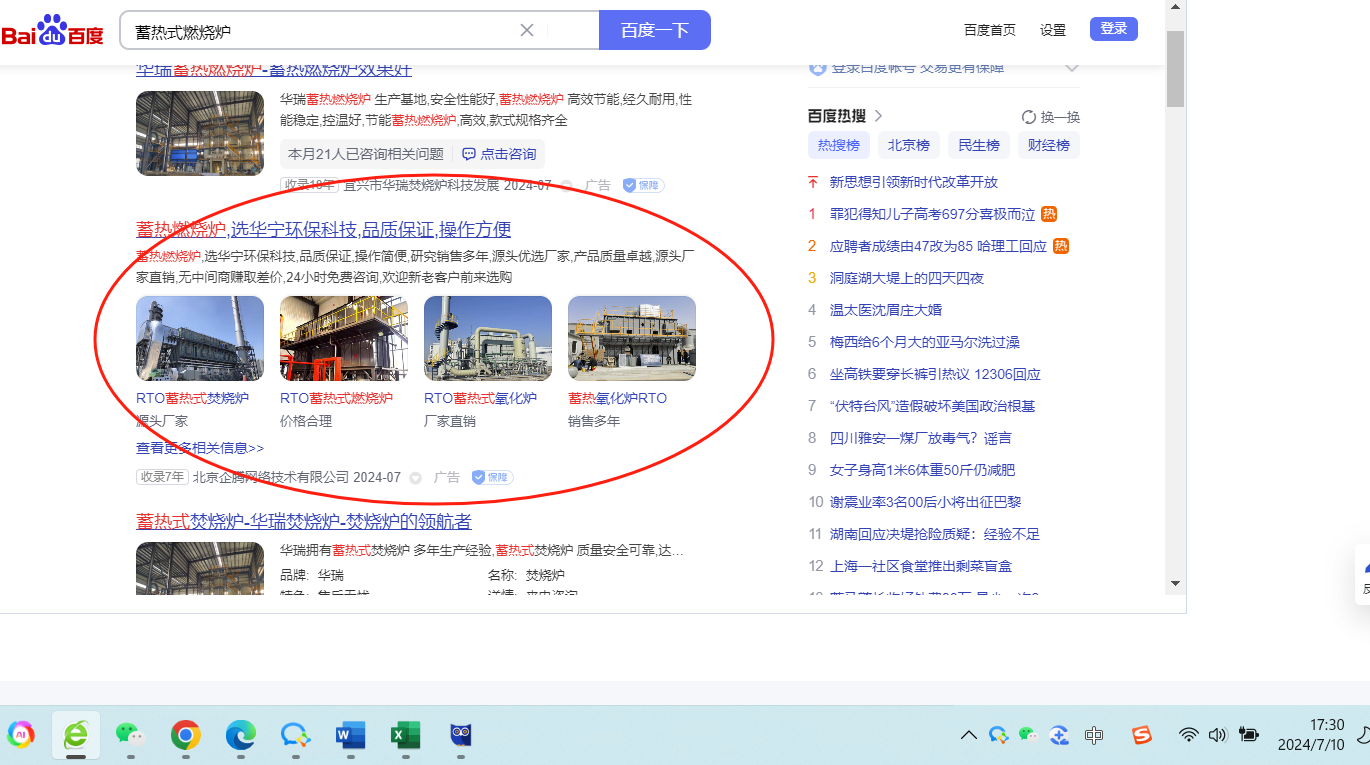Open hot search 坐高铁要穿长裤引热议 12306回应

tap(935, 374)
